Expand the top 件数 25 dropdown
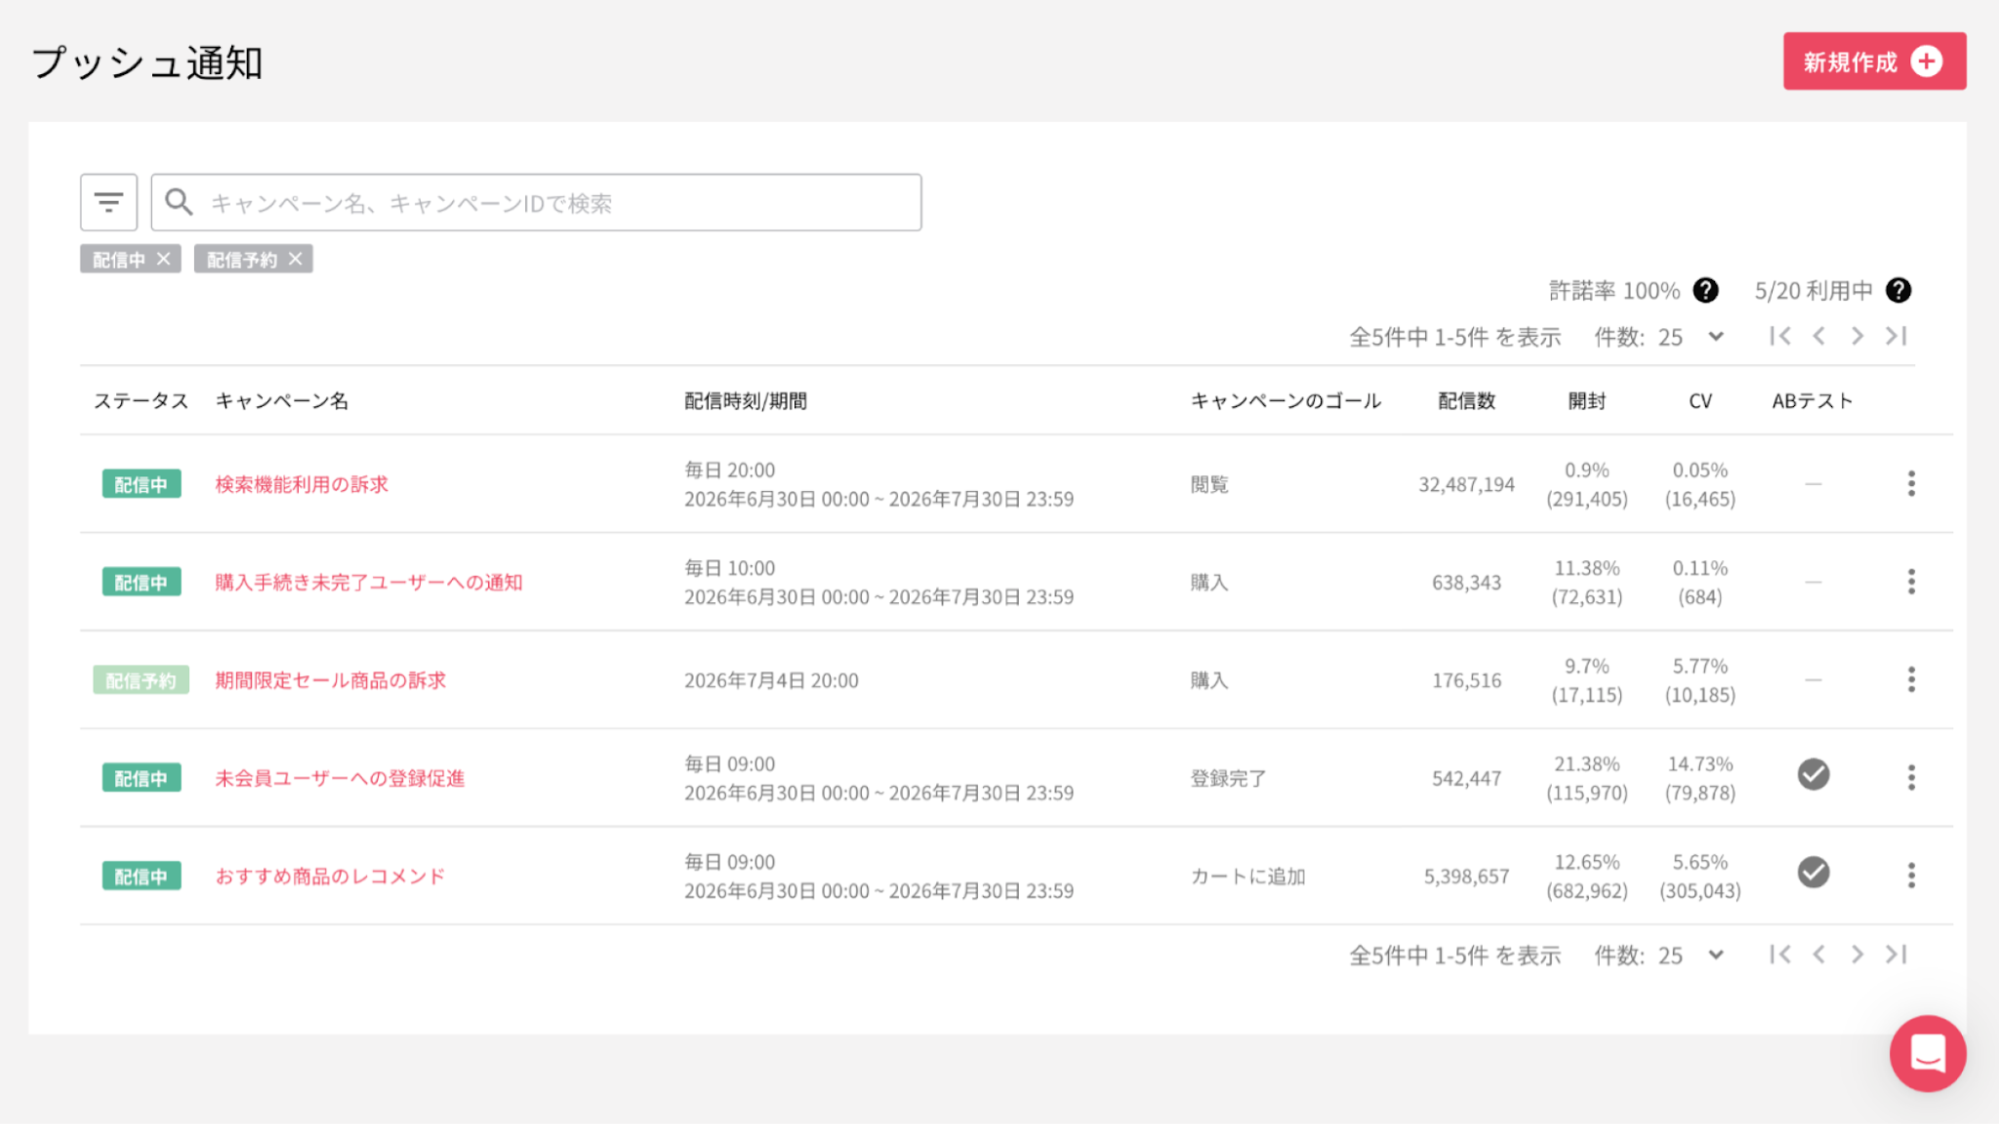This screenshot has width=1999, height=1125. (x=1691, y=337)
